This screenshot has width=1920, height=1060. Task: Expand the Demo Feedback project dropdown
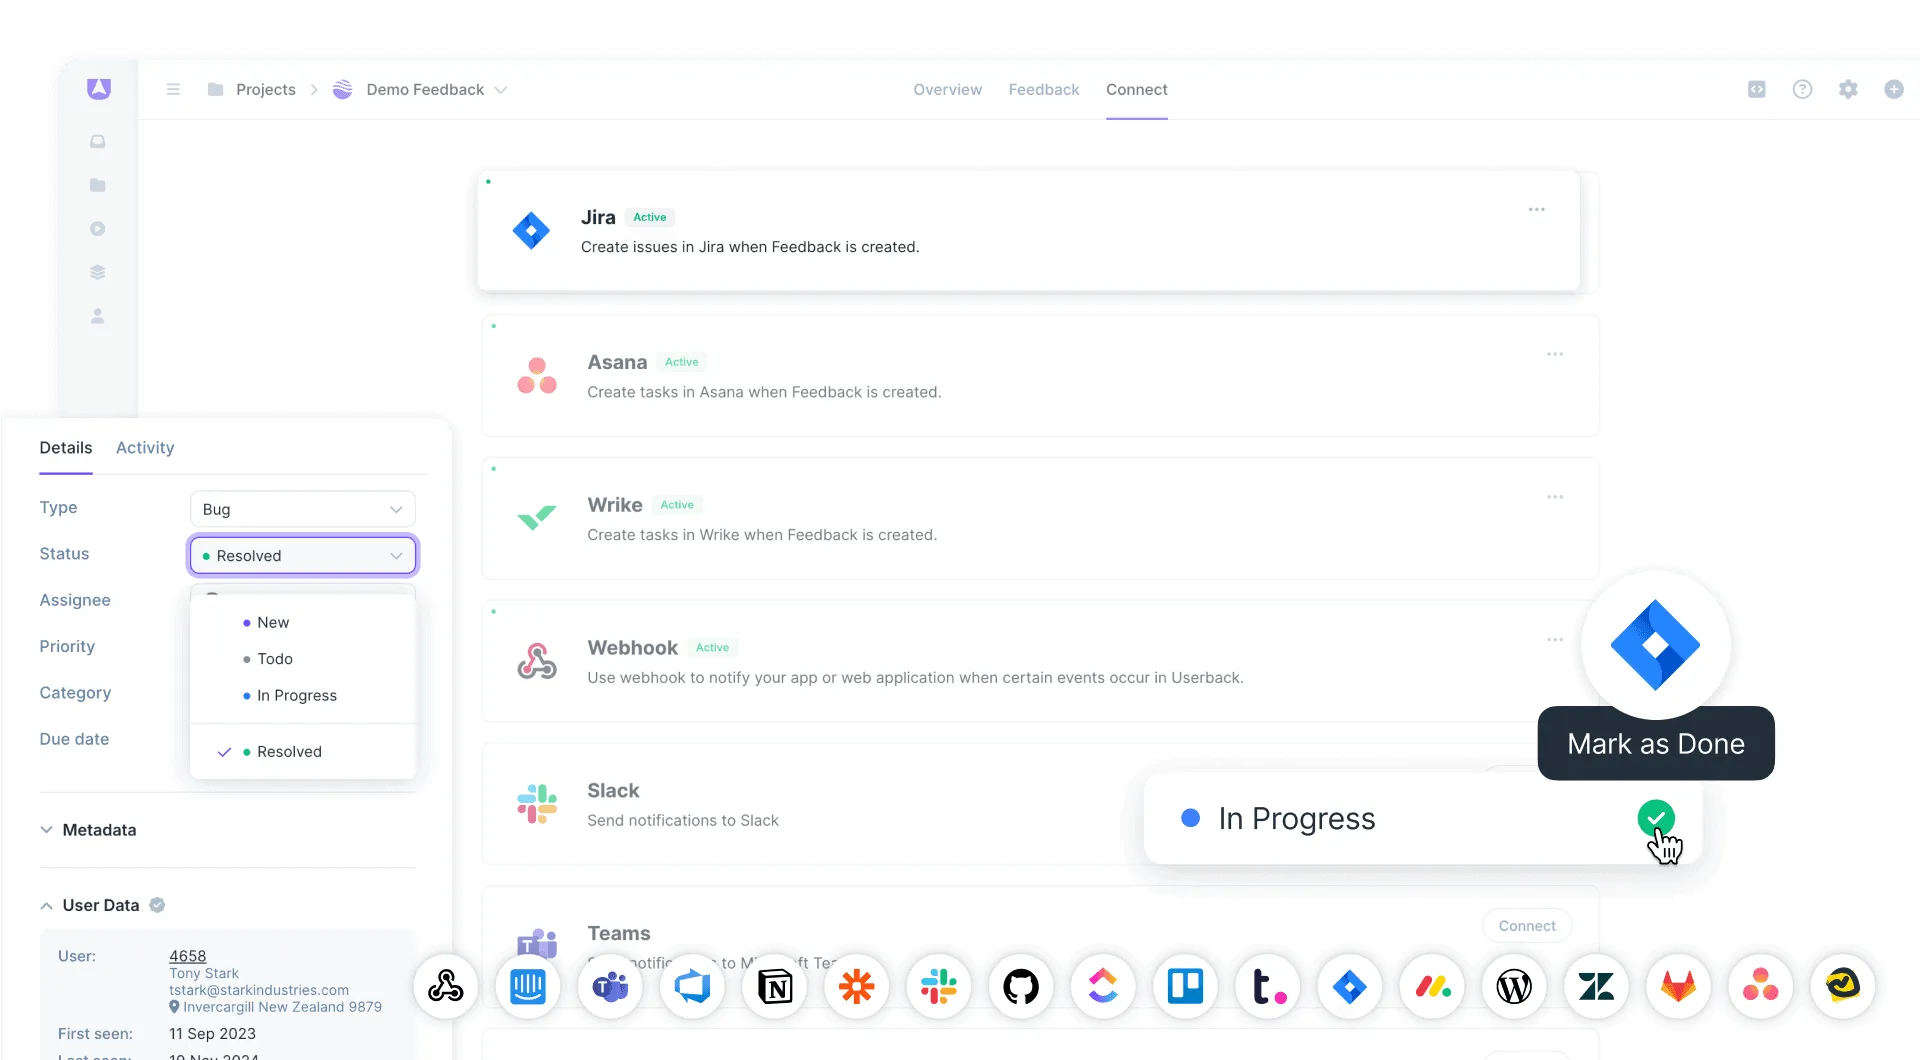point(501,89)
